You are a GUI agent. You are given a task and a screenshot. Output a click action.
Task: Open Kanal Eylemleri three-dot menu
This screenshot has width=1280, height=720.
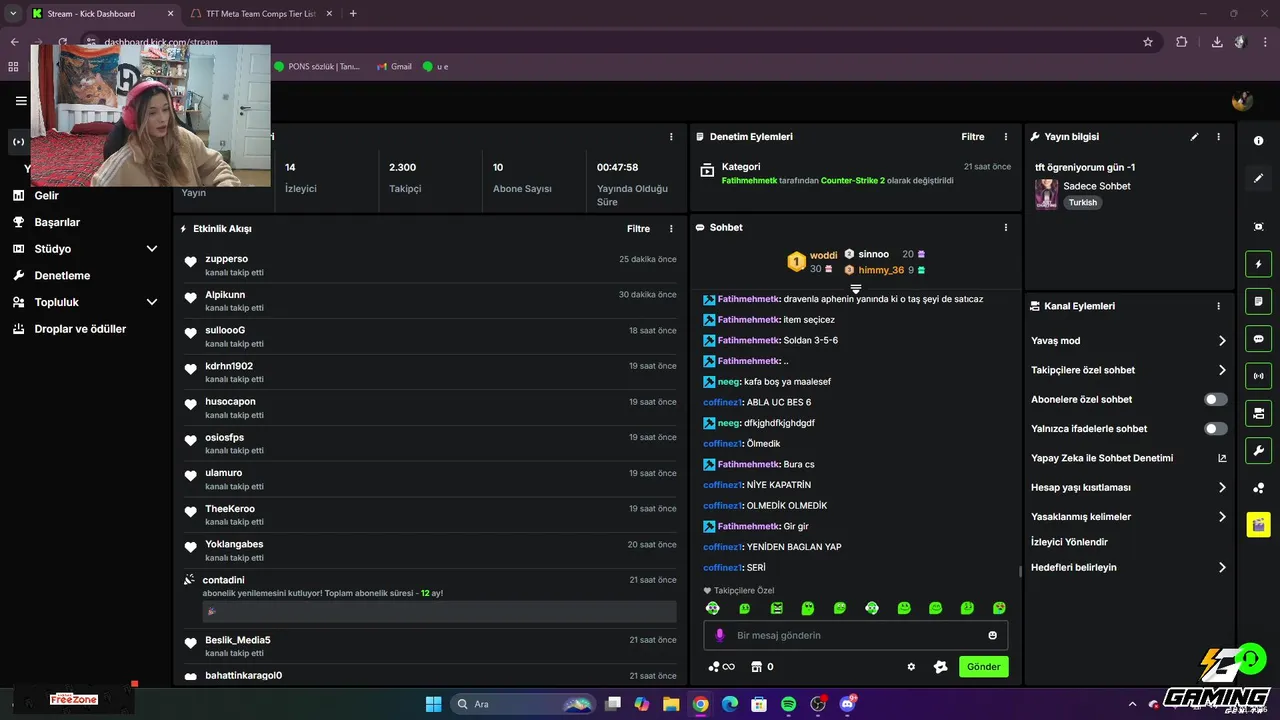pos(1218,306)
